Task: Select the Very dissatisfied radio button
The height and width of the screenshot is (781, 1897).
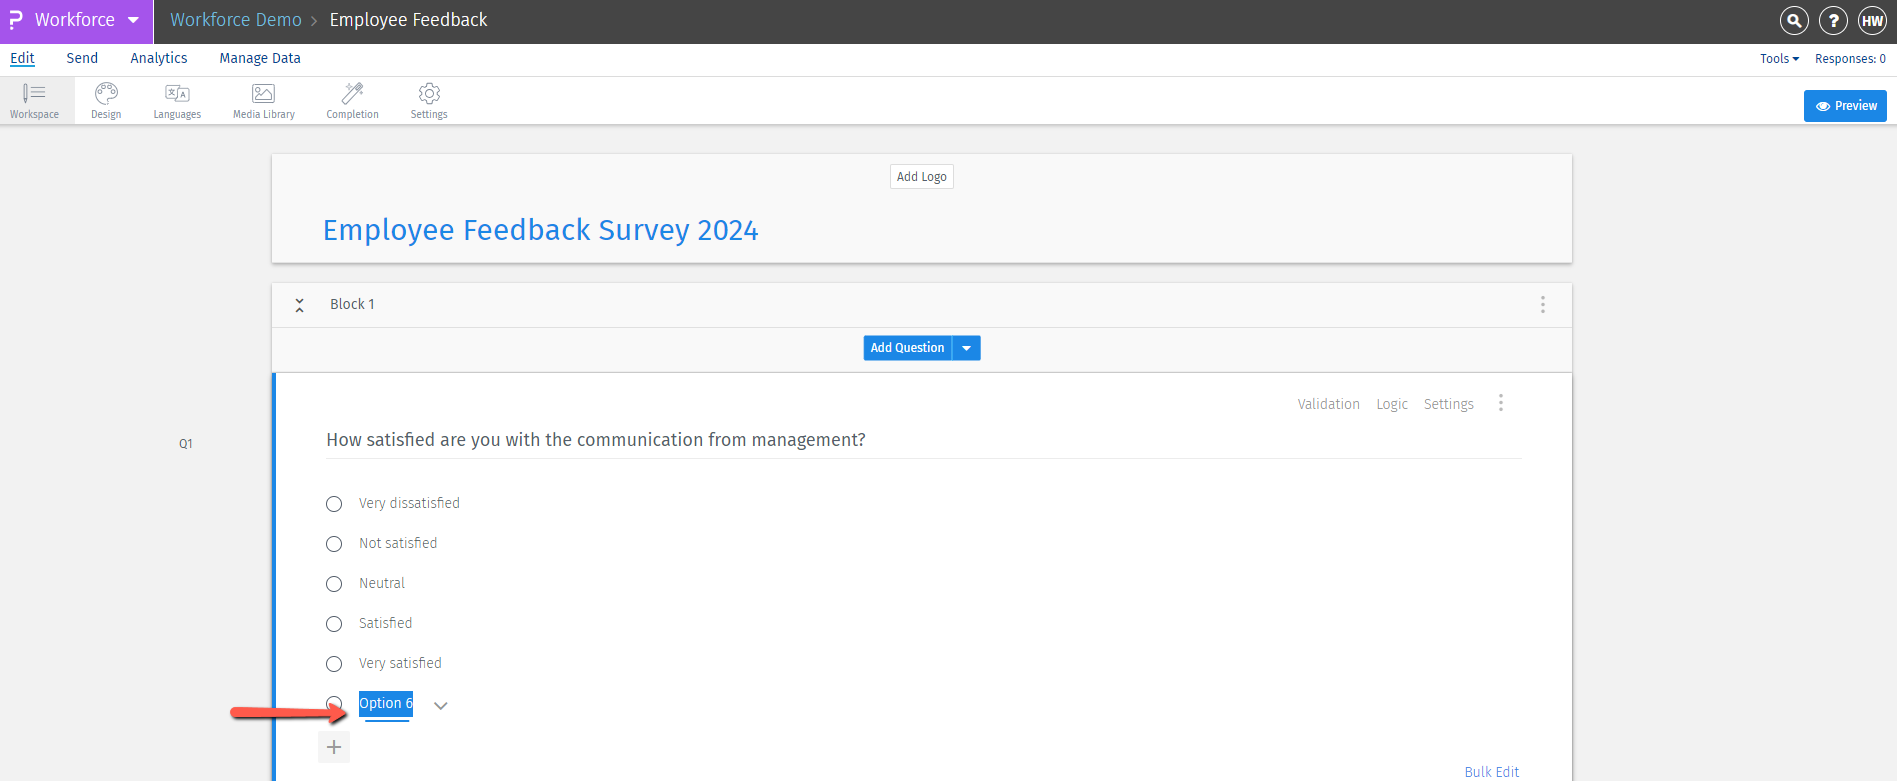Action: [334, 504]
